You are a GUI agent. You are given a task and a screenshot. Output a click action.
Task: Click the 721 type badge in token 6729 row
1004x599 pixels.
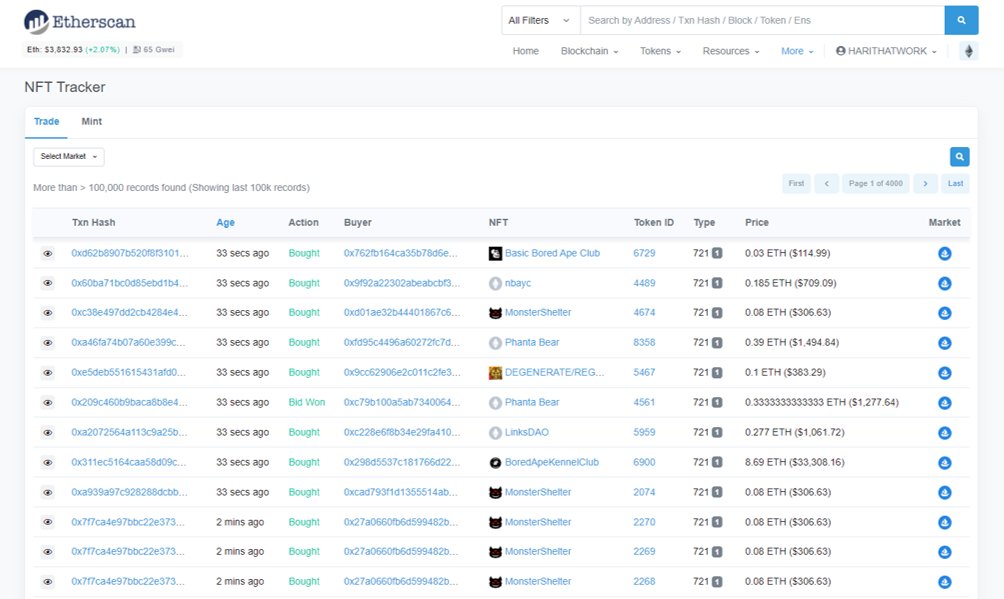click(x=708, y=253)
